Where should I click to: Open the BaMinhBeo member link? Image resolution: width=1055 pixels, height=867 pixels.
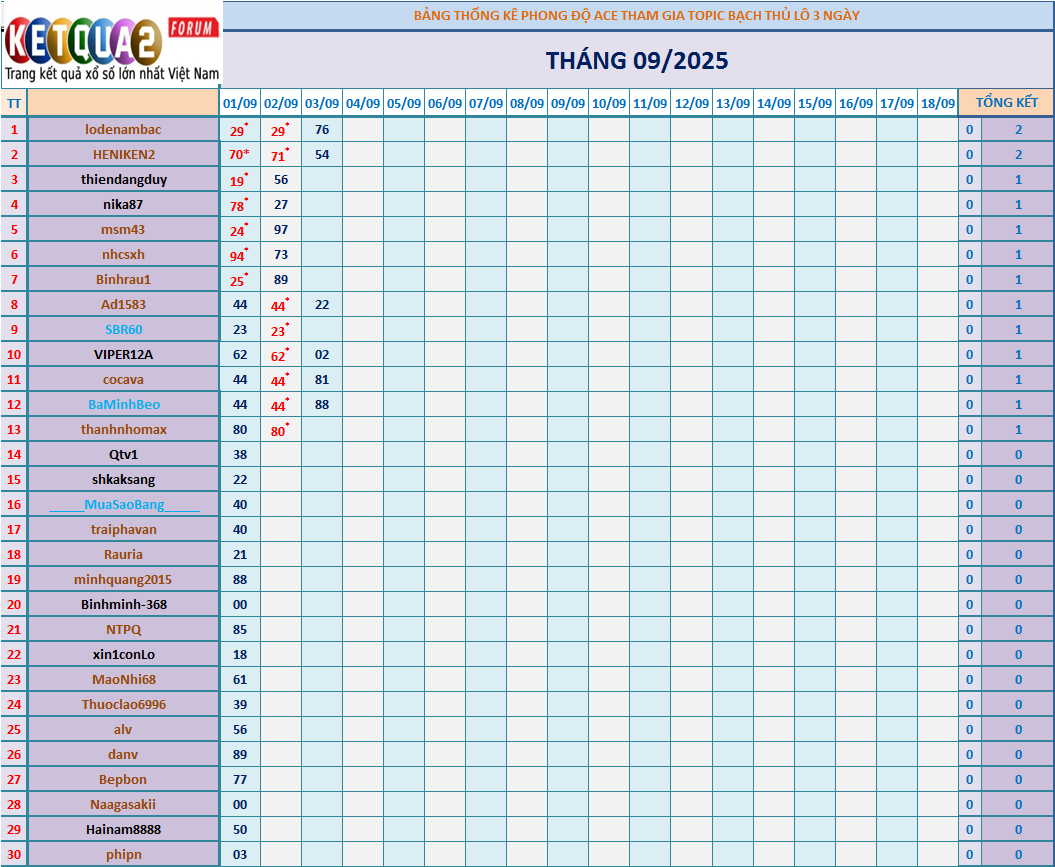(124, 404)
